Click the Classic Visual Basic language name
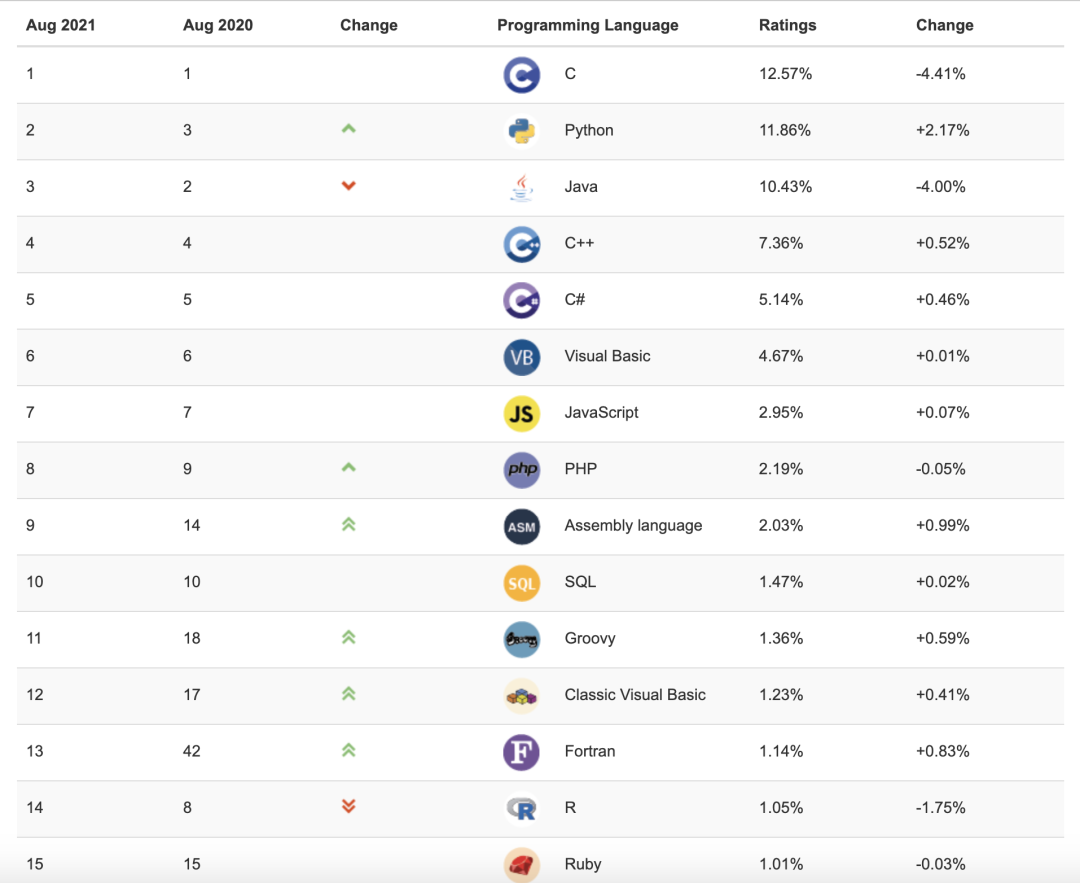1080x883 pixels. (635, 695)
